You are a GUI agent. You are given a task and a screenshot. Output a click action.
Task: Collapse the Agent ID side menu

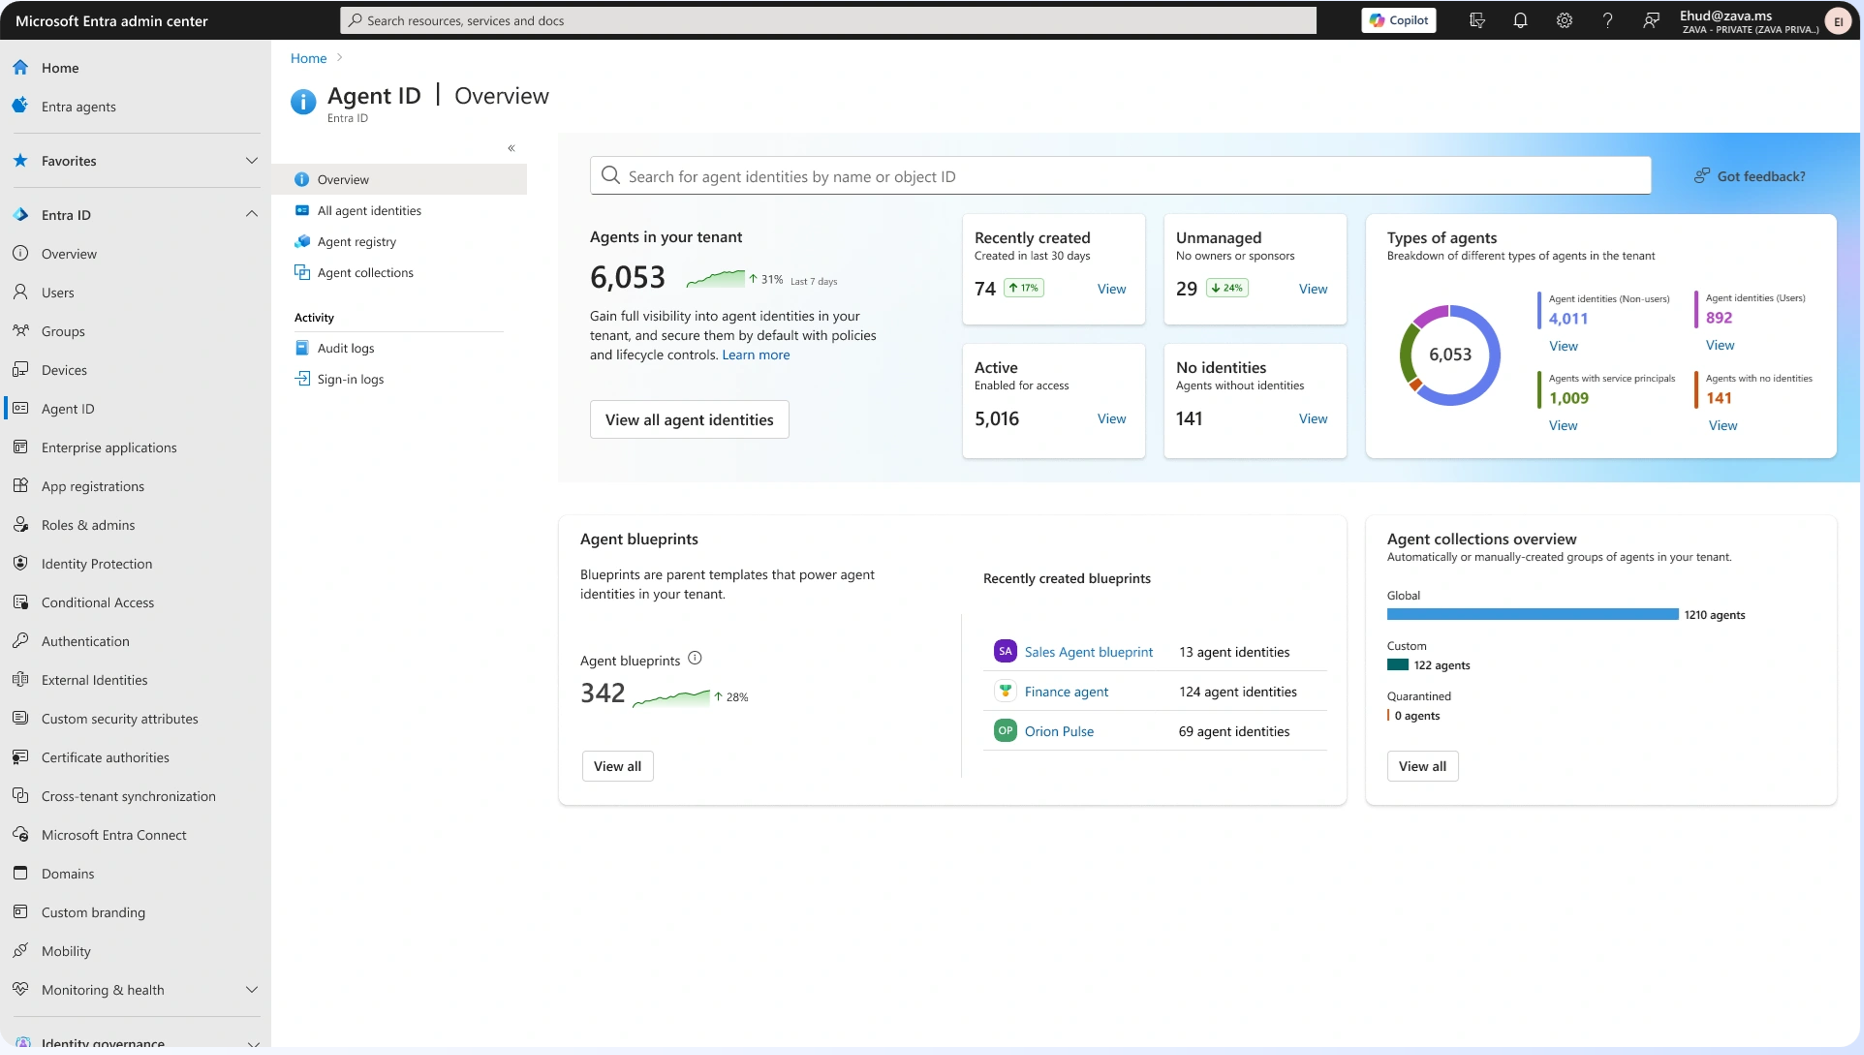tap(511, 148)
